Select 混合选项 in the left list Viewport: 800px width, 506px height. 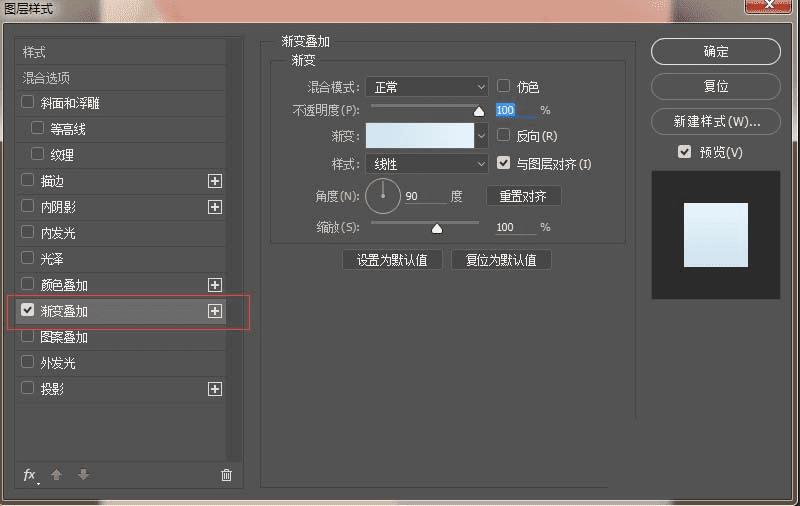coord(120,78)
